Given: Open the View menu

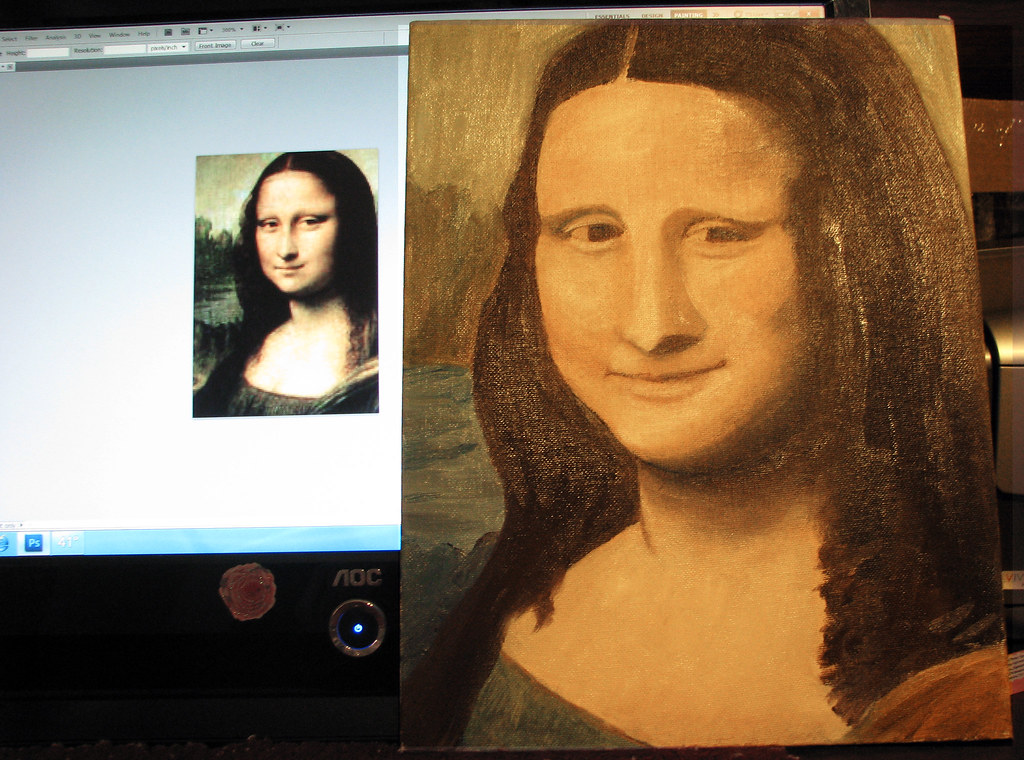Looking at the screenshot, I should (x=95, y=36).
